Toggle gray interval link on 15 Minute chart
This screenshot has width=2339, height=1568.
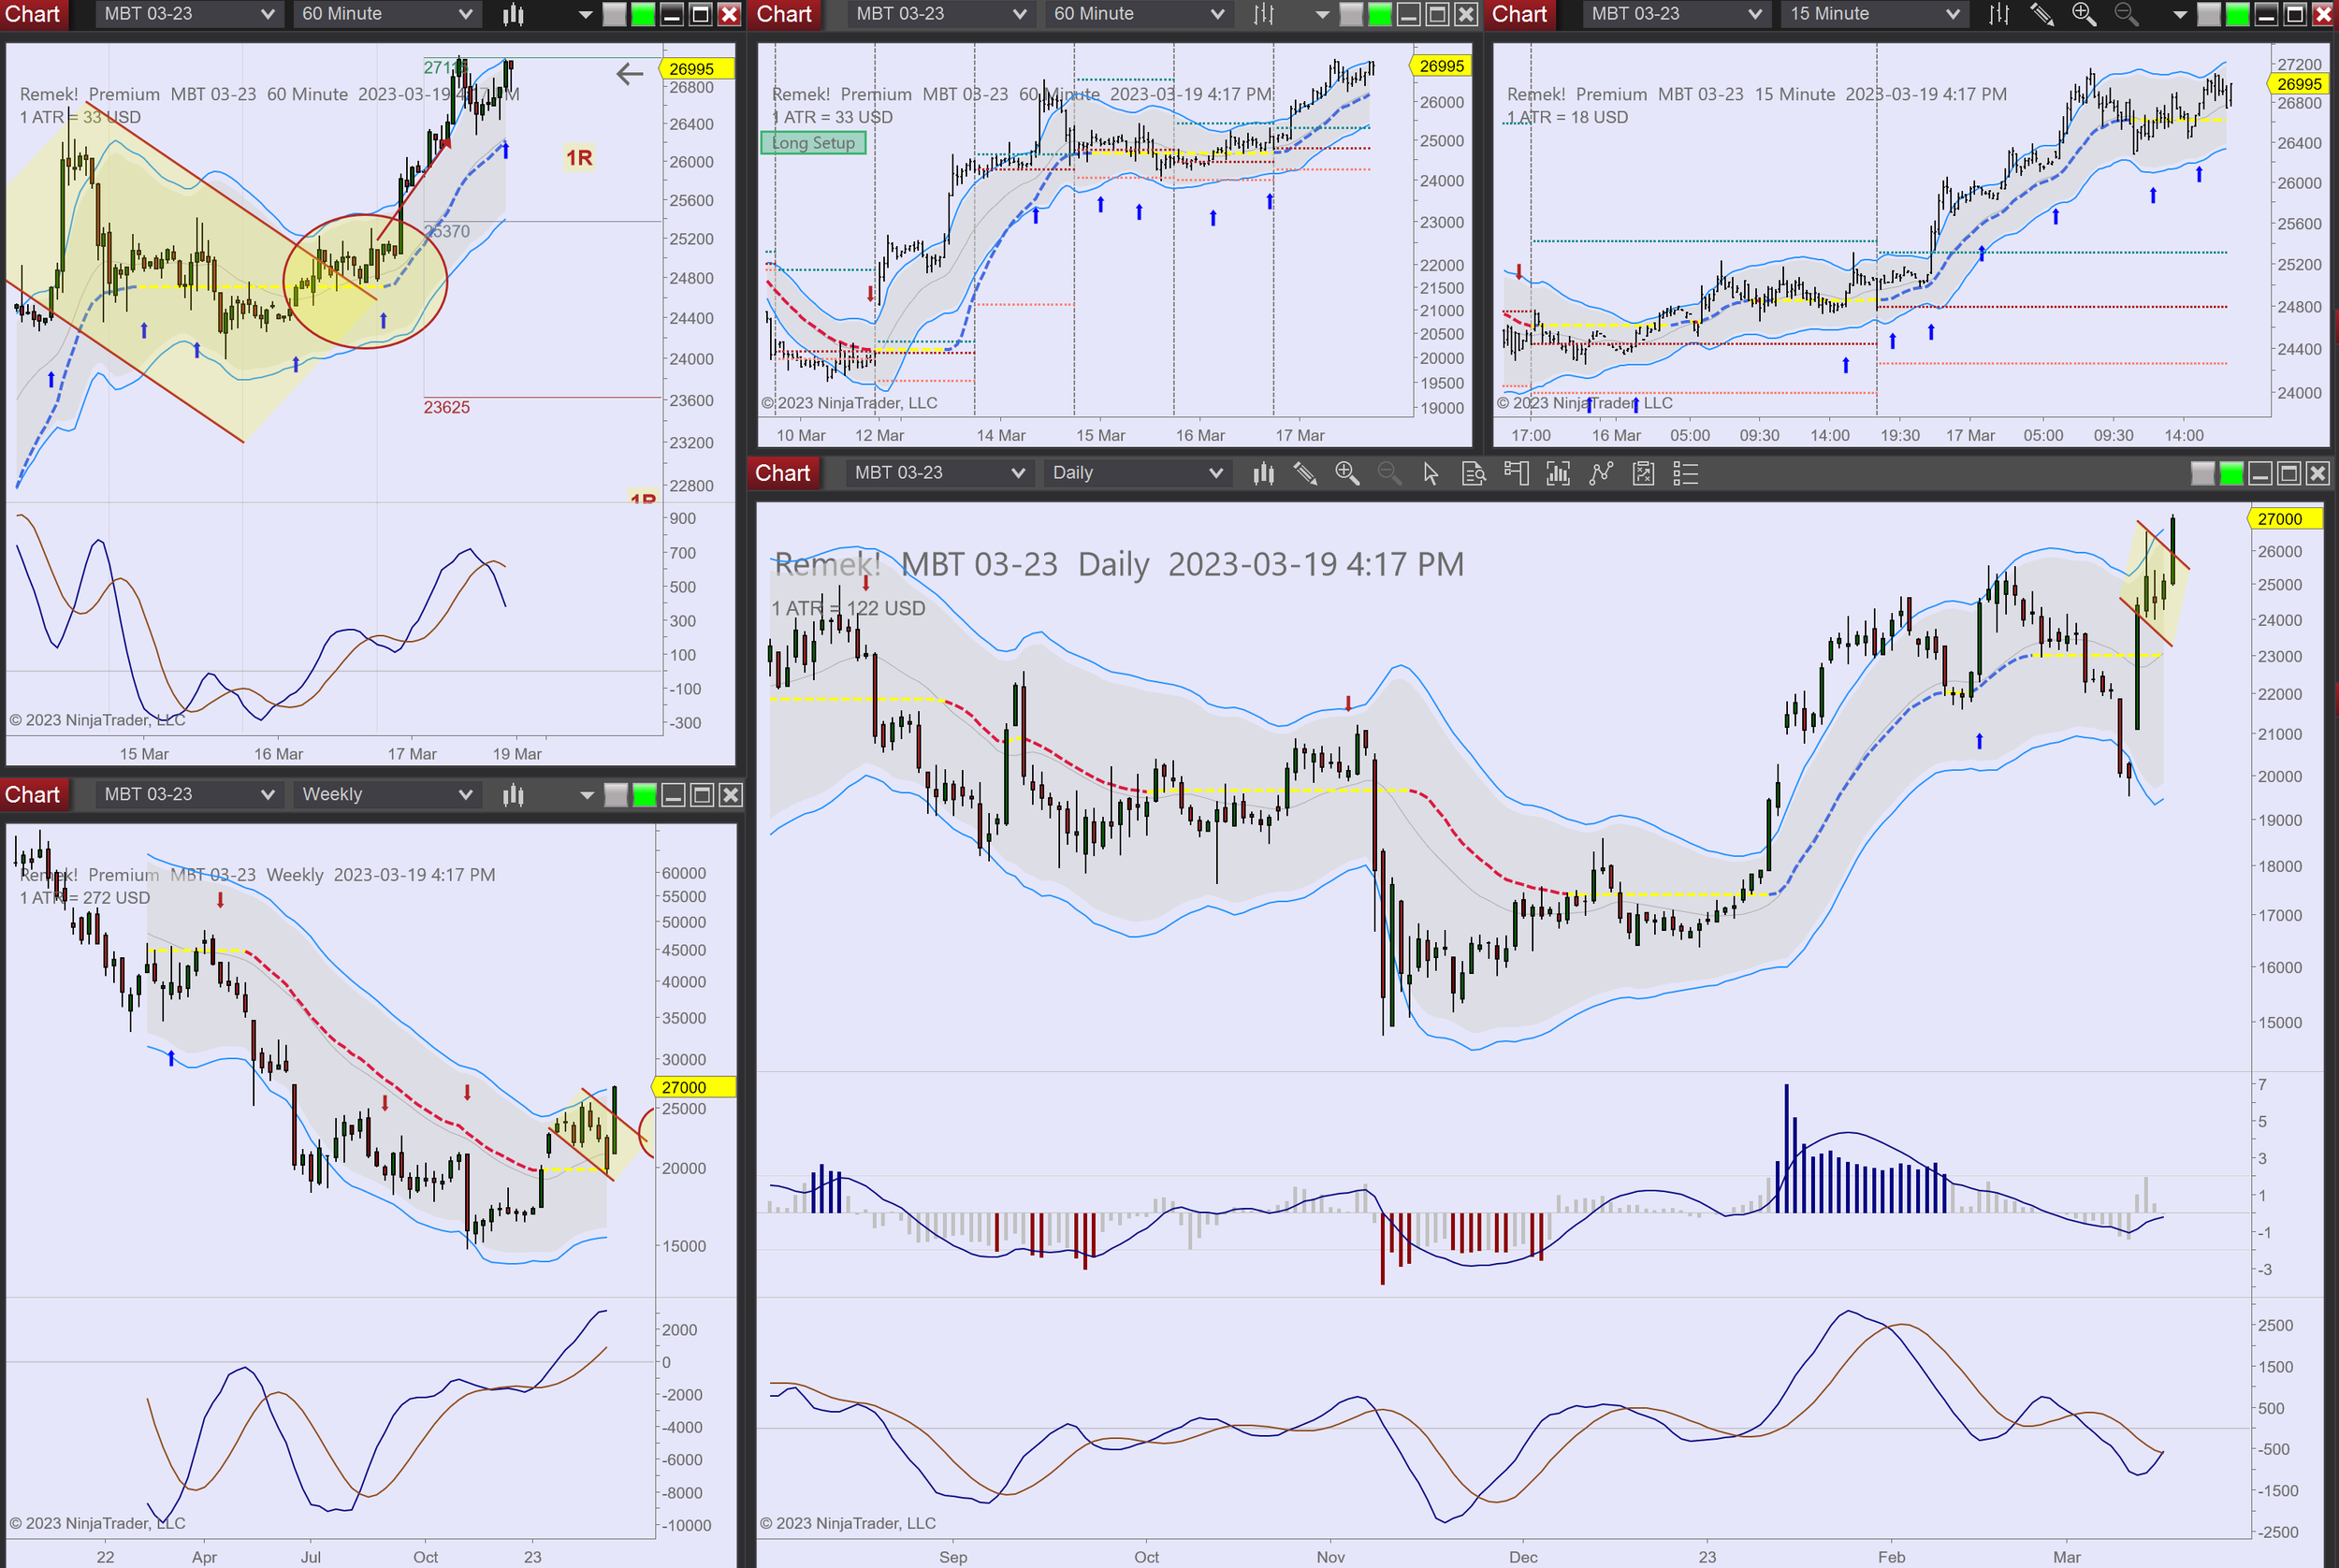(x=2209, y=14)
